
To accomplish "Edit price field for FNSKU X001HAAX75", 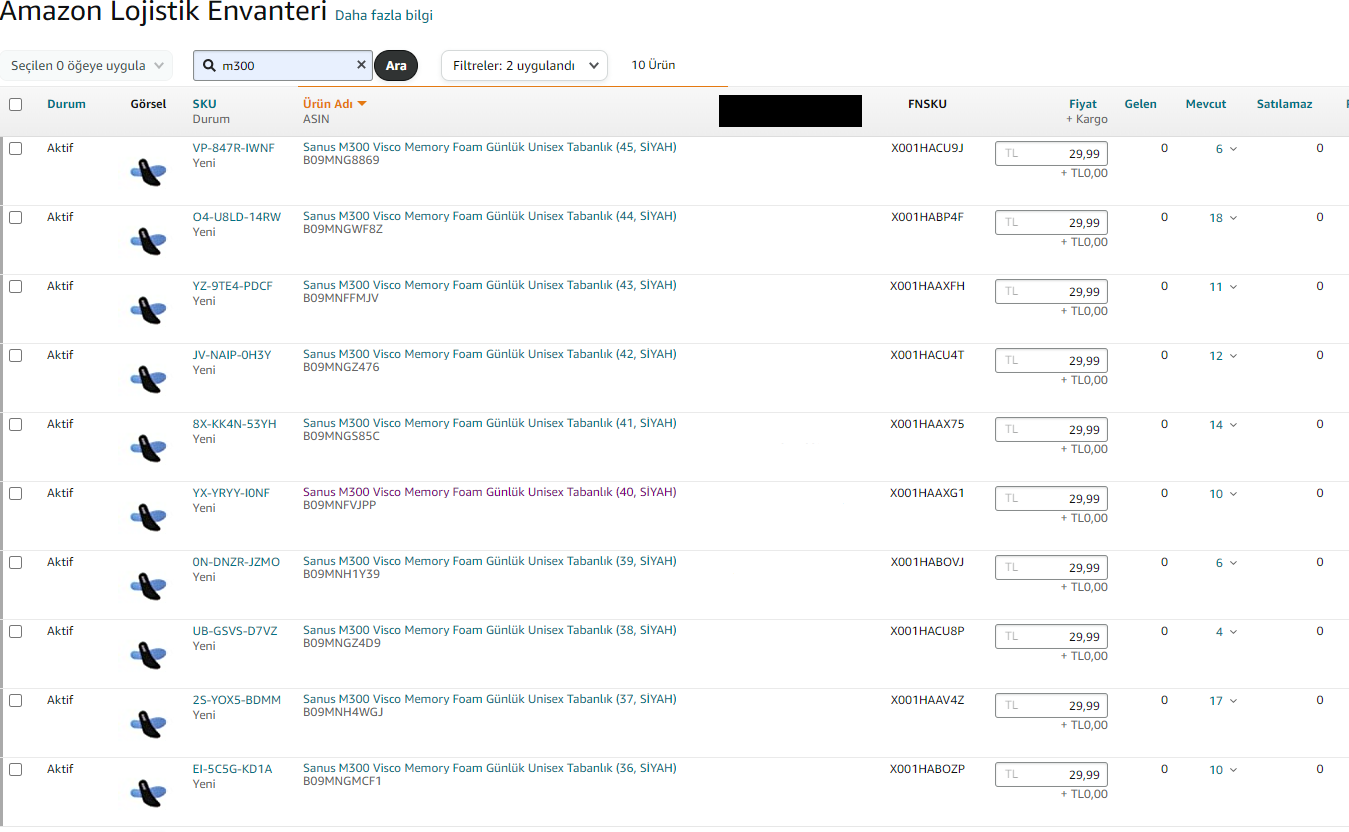I will 1051,430.
